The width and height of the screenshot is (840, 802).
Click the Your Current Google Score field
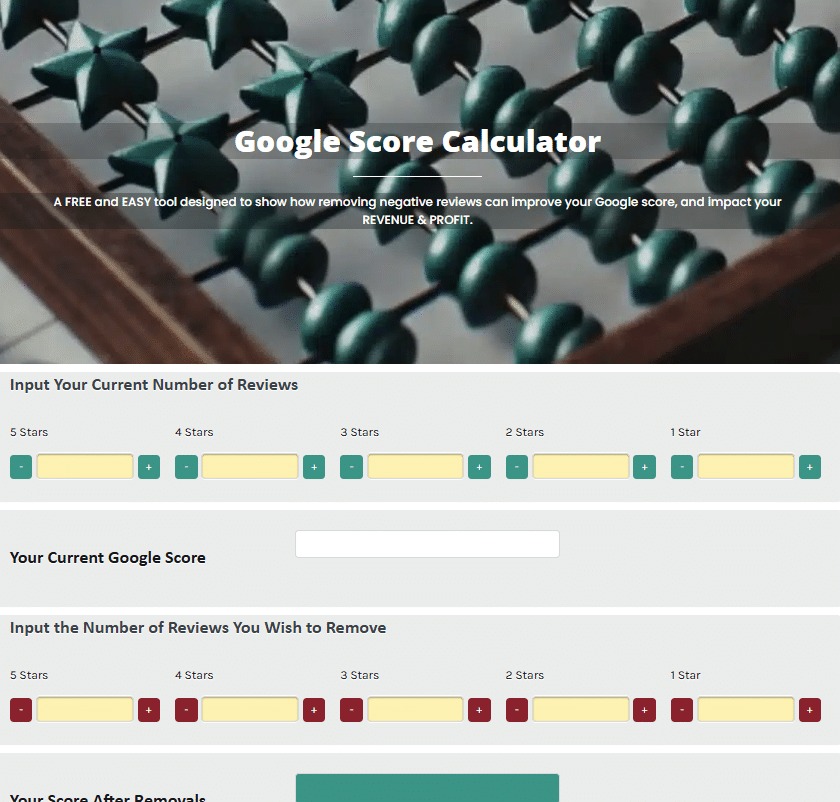[427, 544]
